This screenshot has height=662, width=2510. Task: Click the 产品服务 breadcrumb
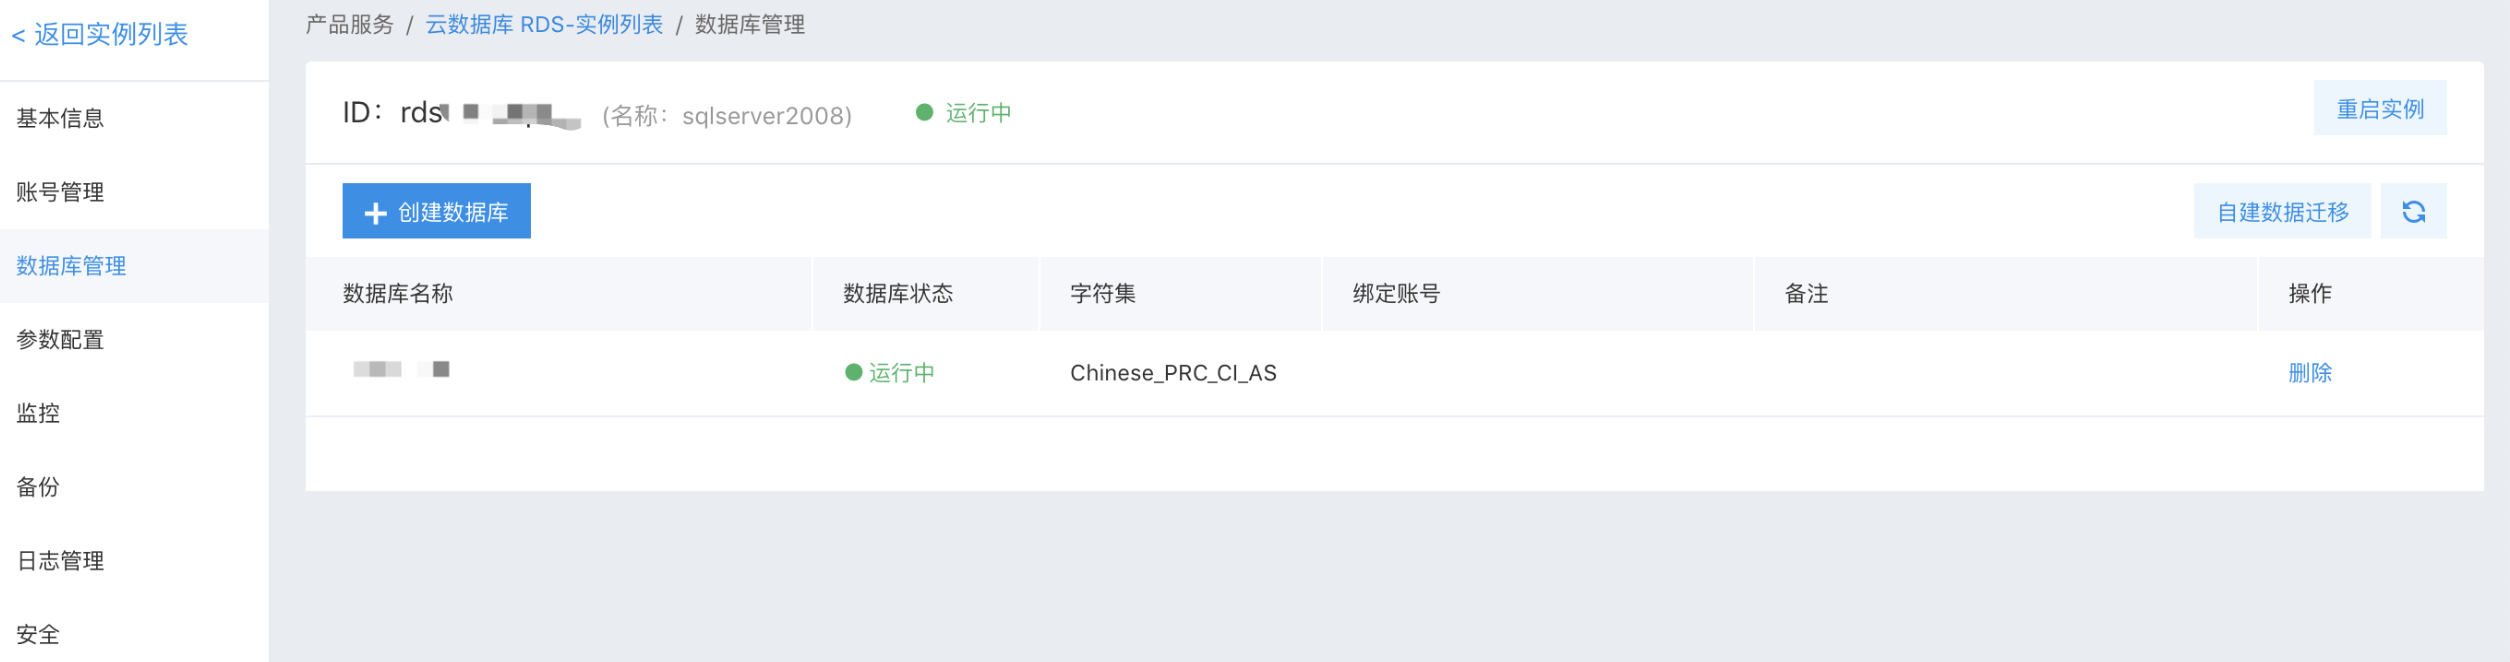350,25
